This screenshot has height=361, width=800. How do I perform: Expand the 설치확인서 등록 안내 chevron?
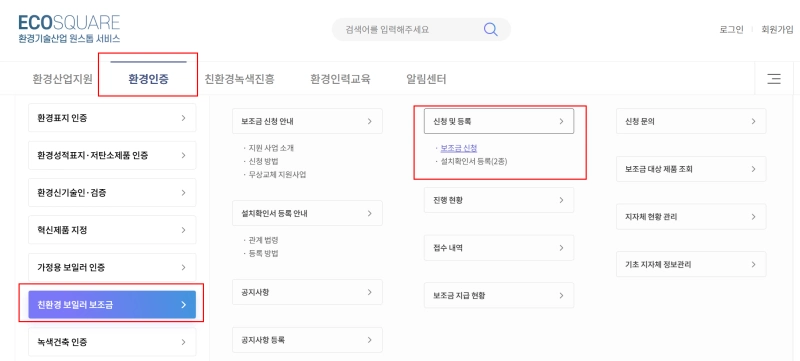(x=370, y=214)
